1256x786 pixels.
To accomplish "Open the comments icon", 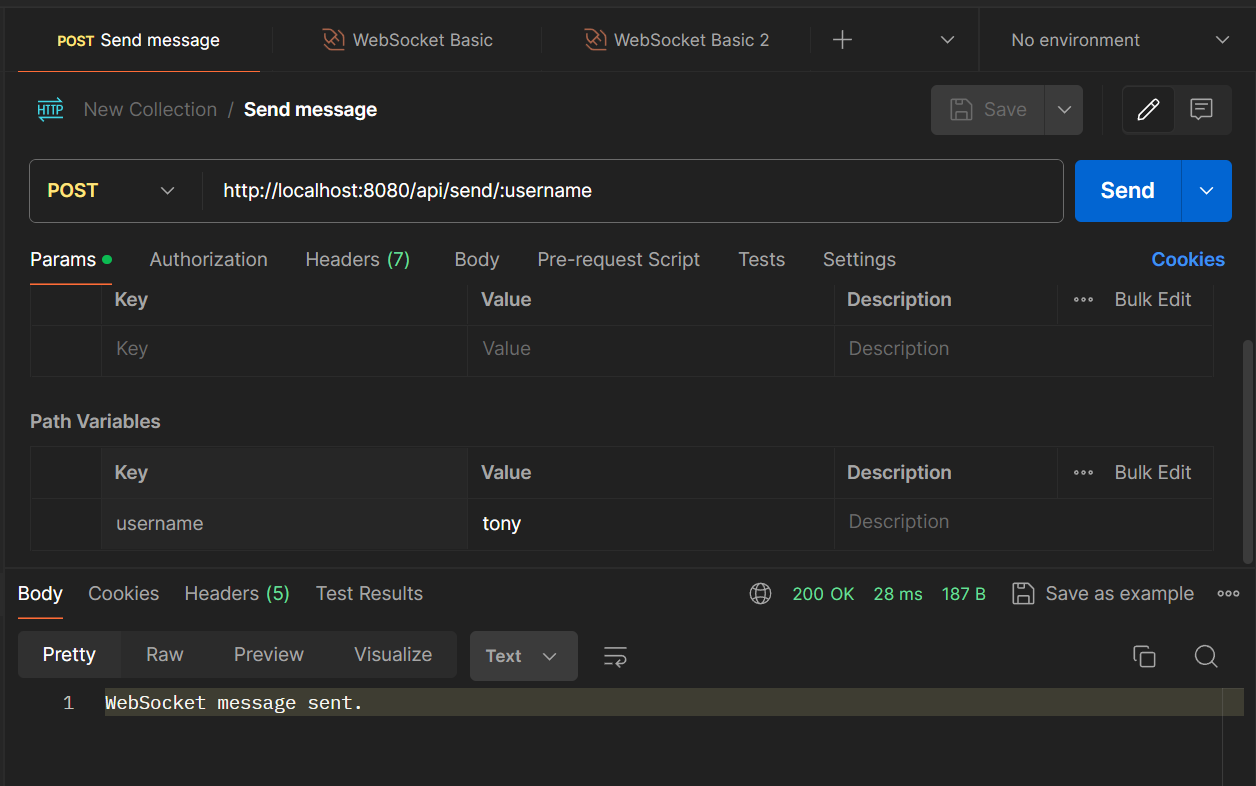I will click(1201, 110).
